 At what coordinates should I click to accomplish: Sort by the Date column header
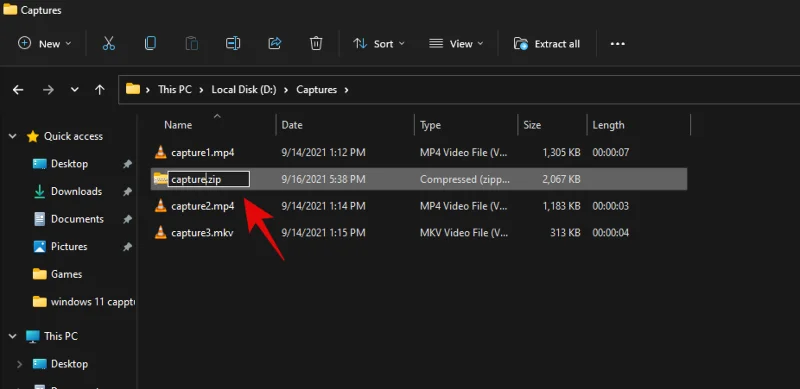[292, 125]
